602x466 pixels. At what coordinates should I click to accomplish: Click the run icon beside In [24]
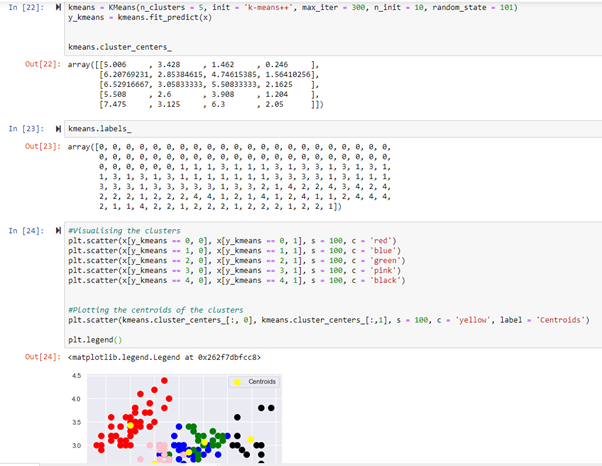[x=58, y=230]
